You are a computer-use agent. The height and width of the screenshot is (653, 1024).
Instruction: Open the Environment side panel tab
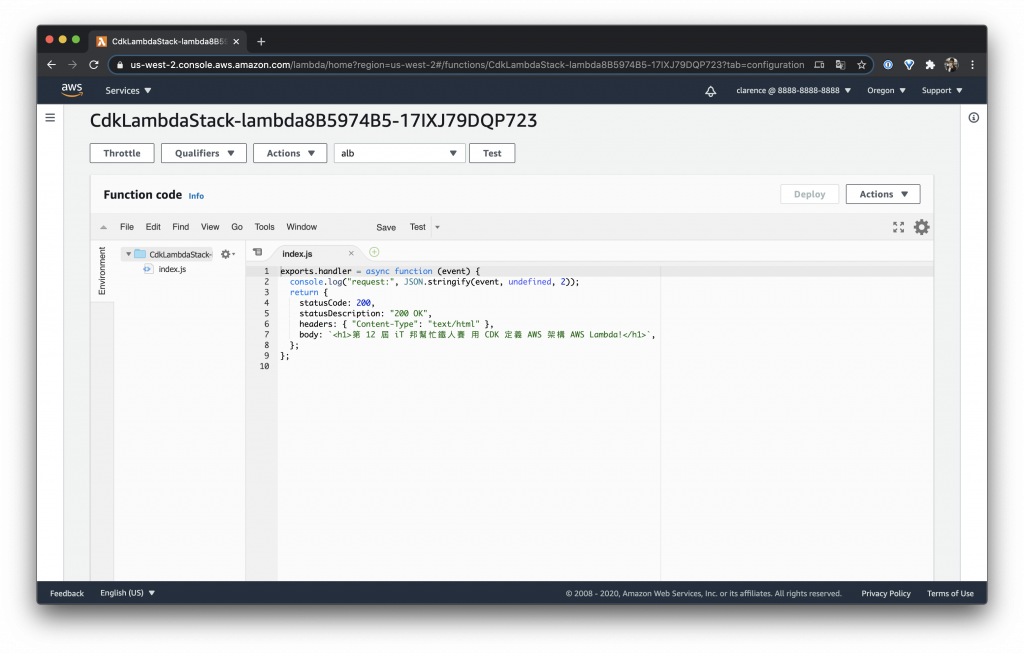click(102, 271)
